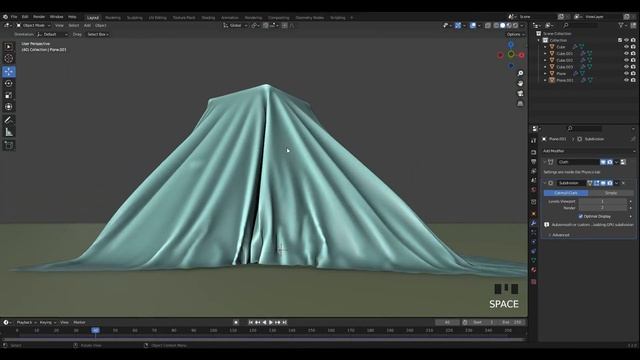Open the Tool properties tab icon
This screenshot has height=360, width=640.
coord(533,140)
